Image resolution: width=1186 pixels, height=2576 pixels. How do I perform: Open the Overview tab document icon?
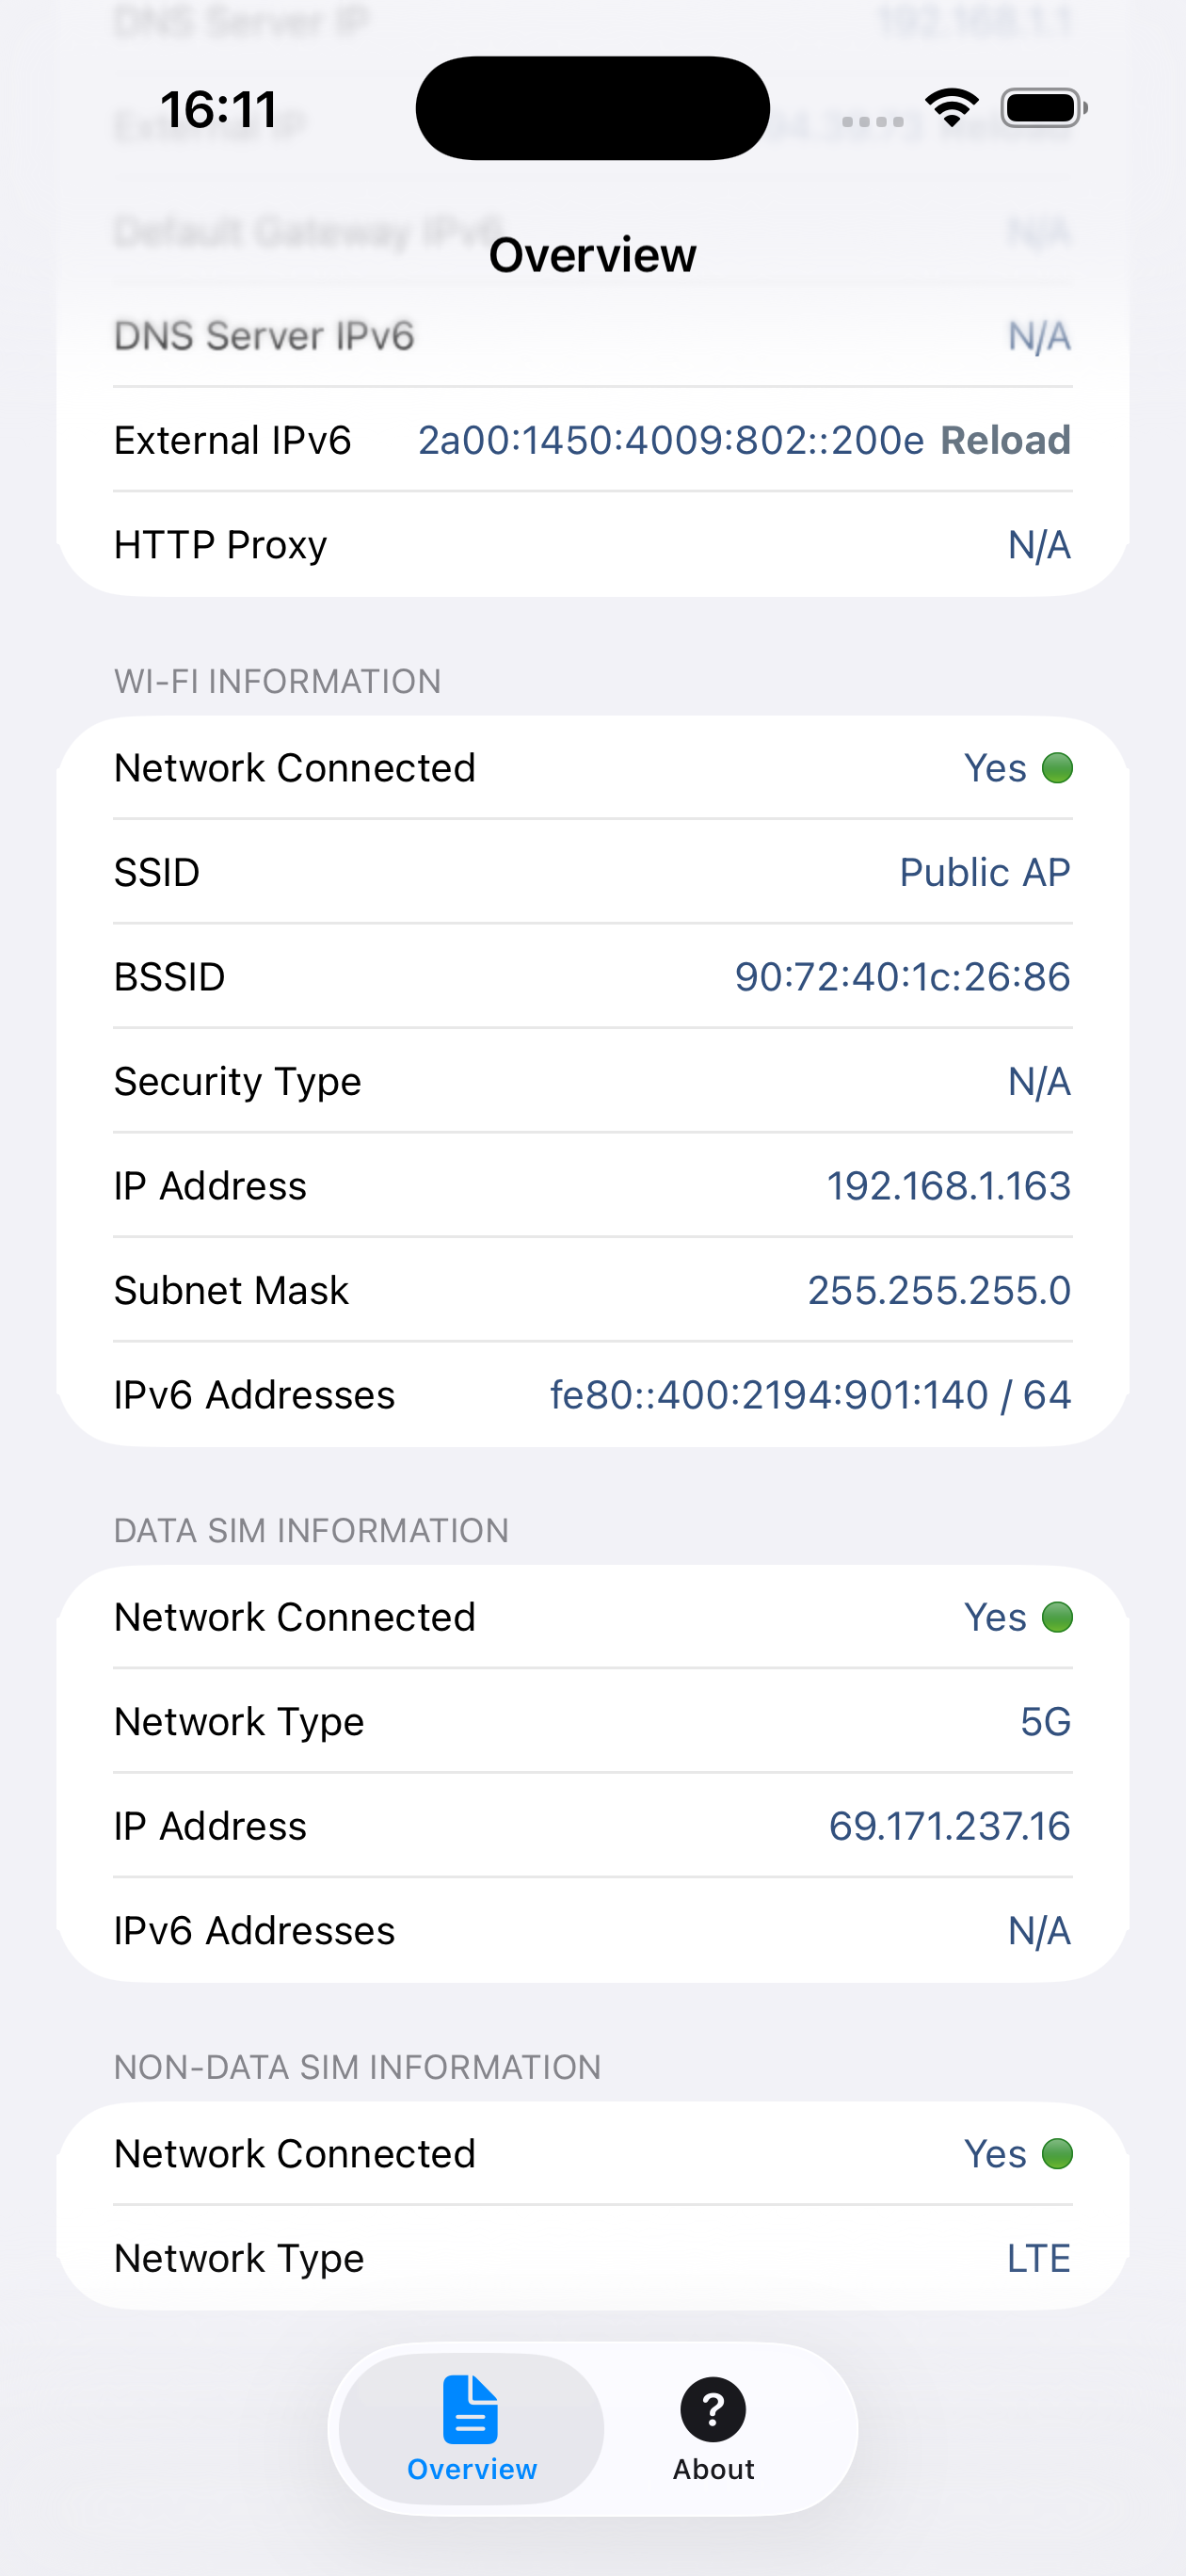tap(470, 2409)
